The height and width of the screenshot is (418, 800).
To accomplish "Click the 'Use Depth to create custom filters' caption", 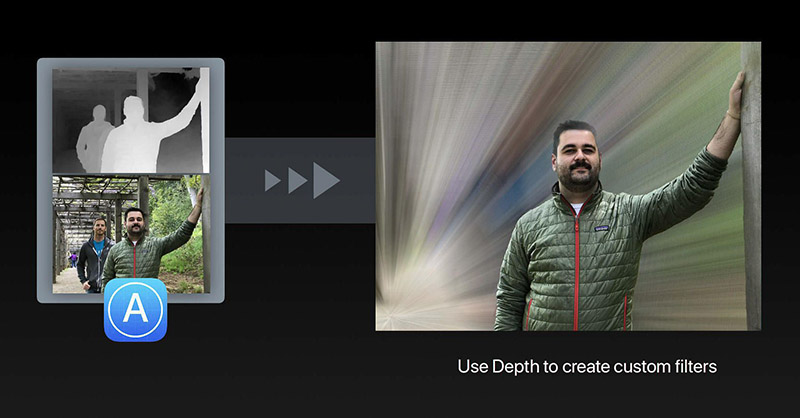I will pos(587,366).
